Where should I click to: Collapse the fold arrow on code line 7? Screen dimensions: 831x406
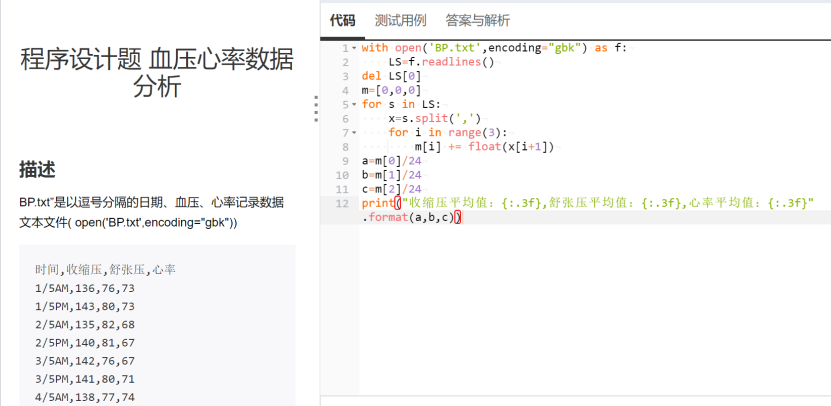[x=354, y=133]
